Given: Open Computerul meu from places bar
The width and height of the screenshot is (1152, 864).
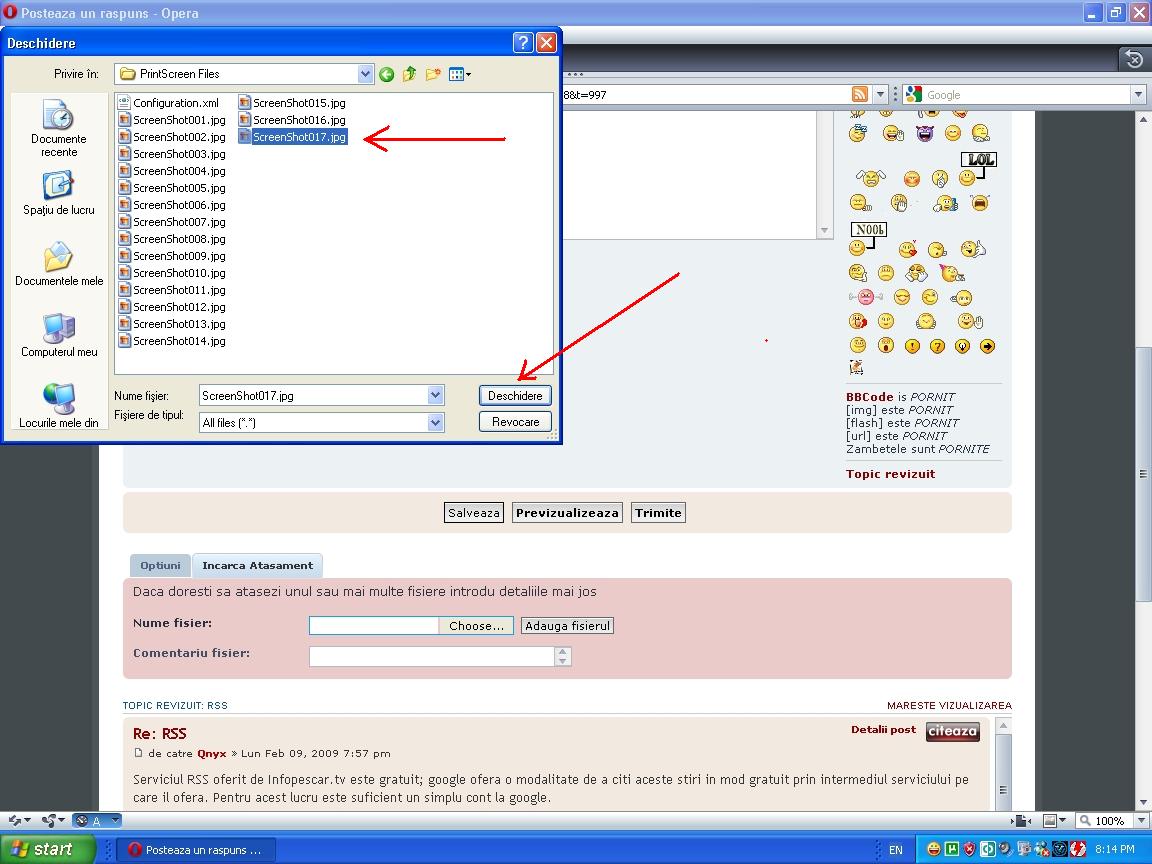Looking at the screenshot, I should click(x=59, y=335).
